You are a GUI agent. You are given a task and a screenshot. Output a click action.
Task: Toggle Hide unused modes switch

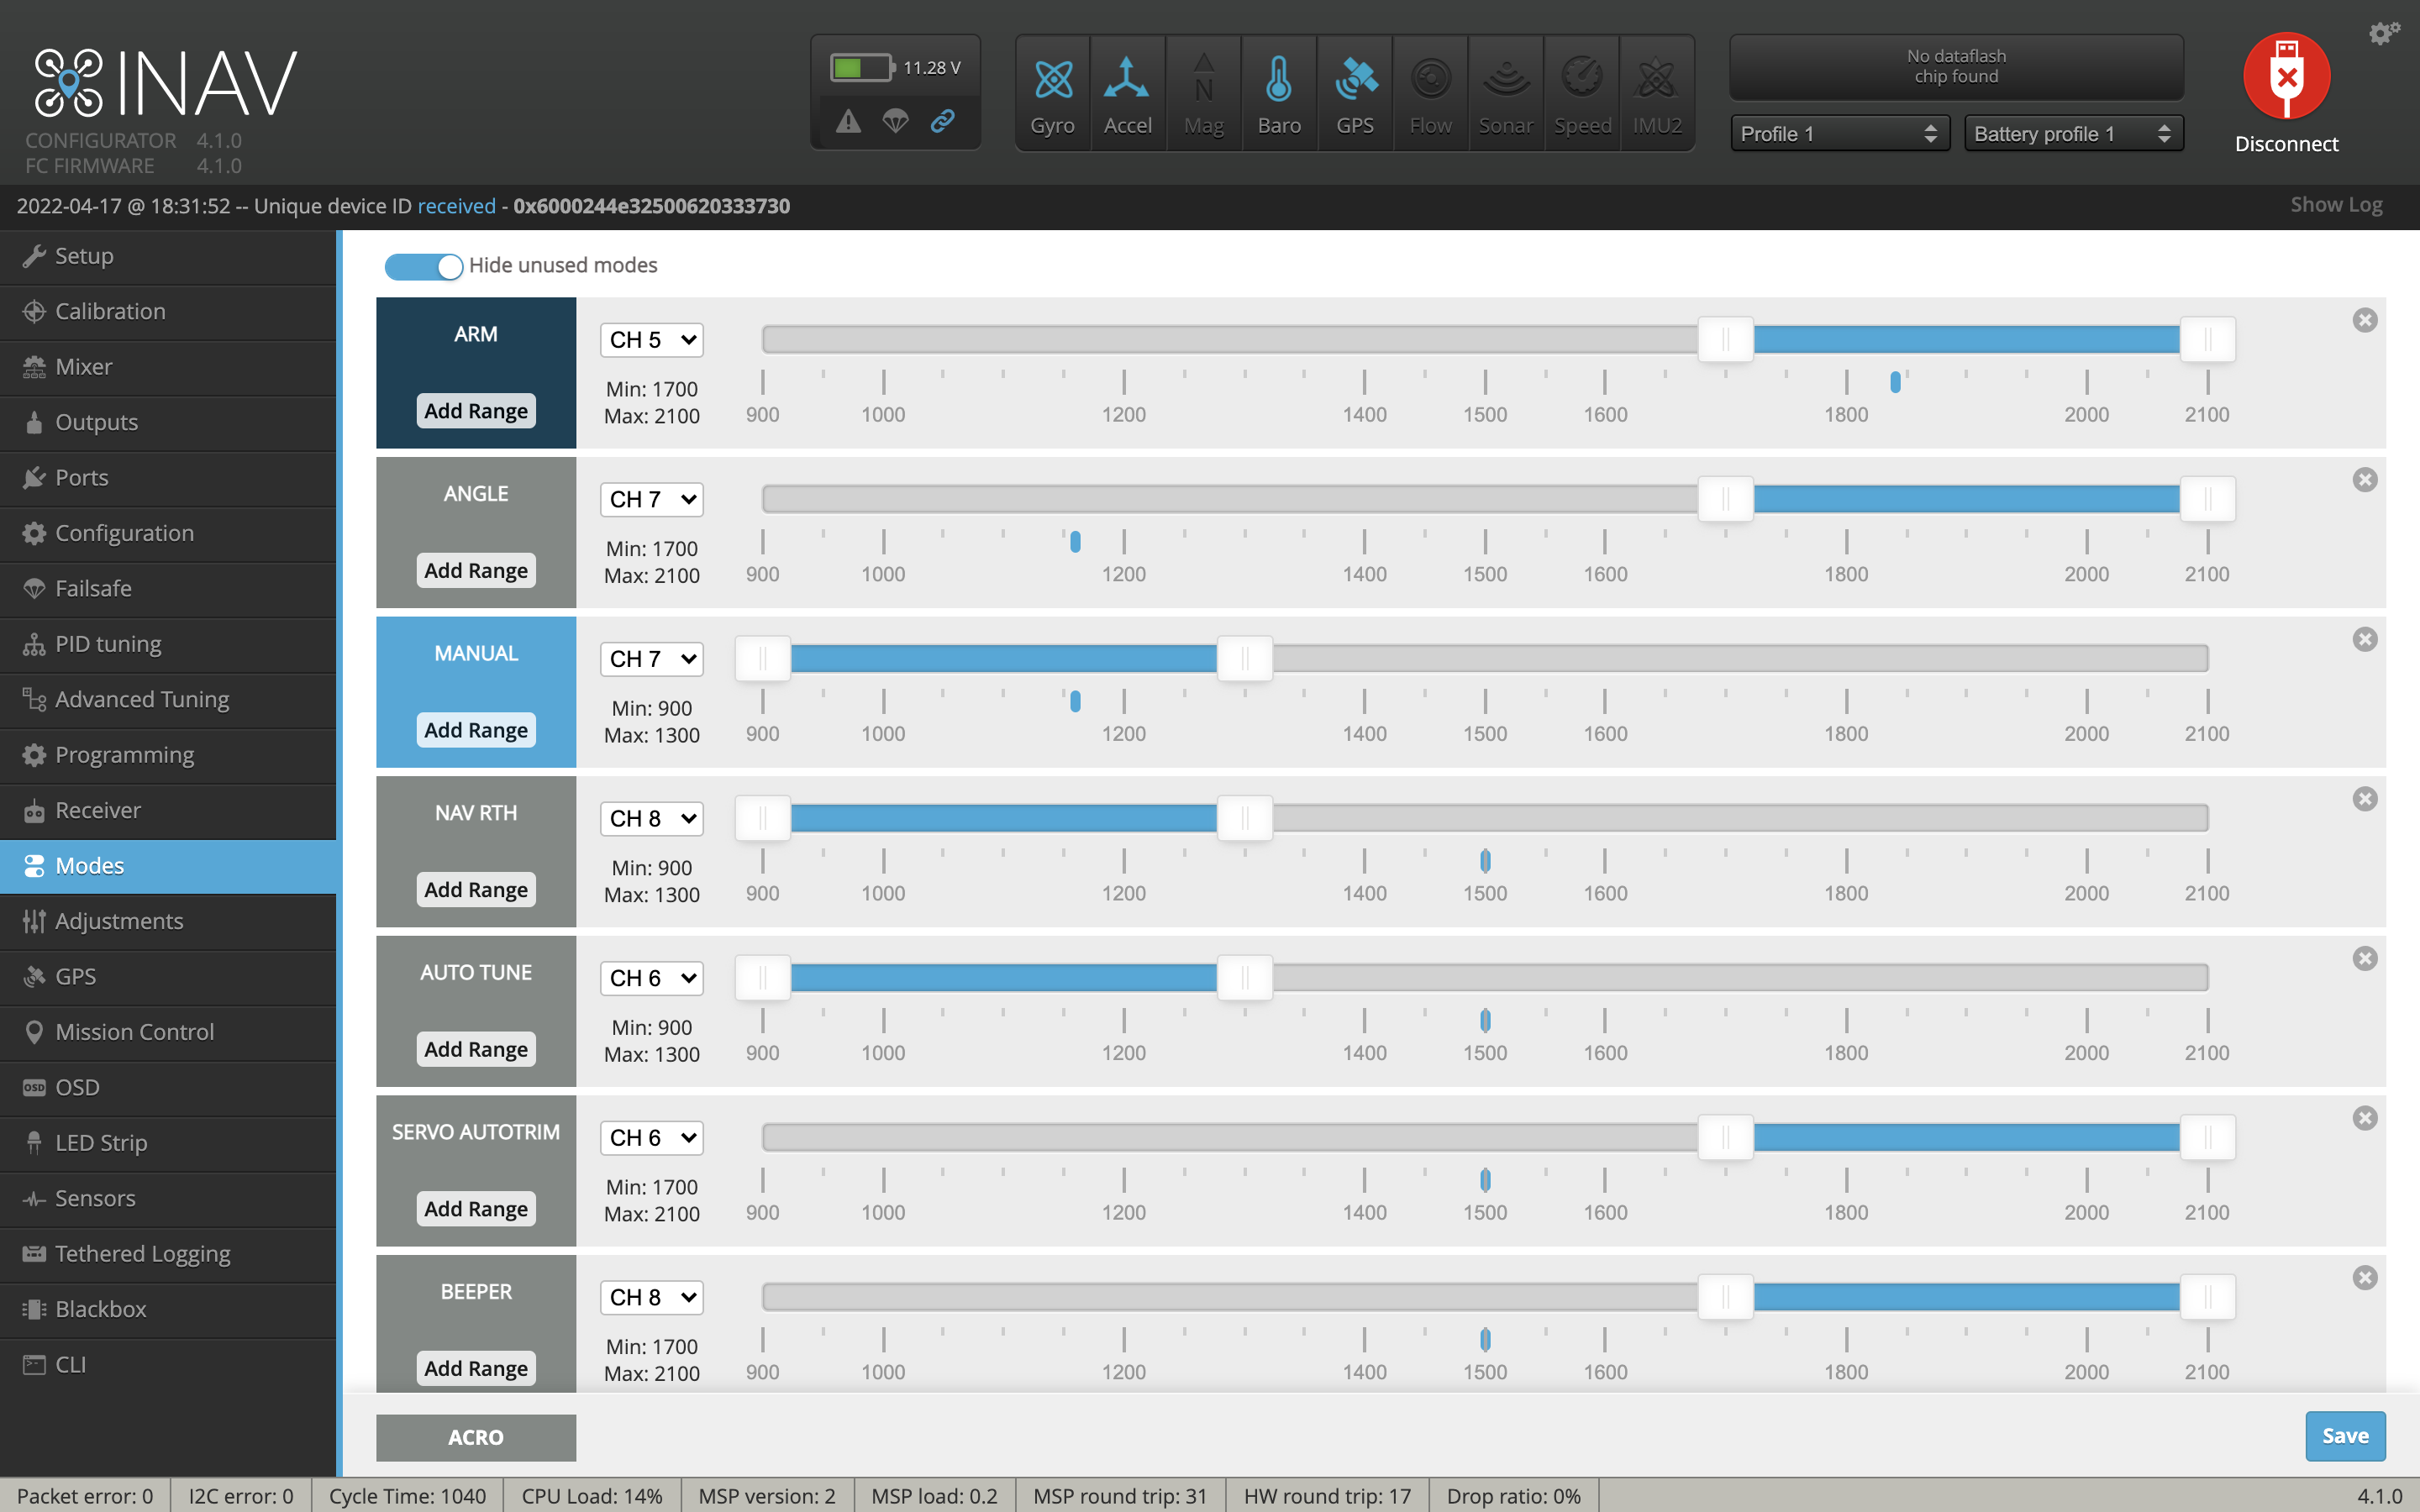(423, 266)
